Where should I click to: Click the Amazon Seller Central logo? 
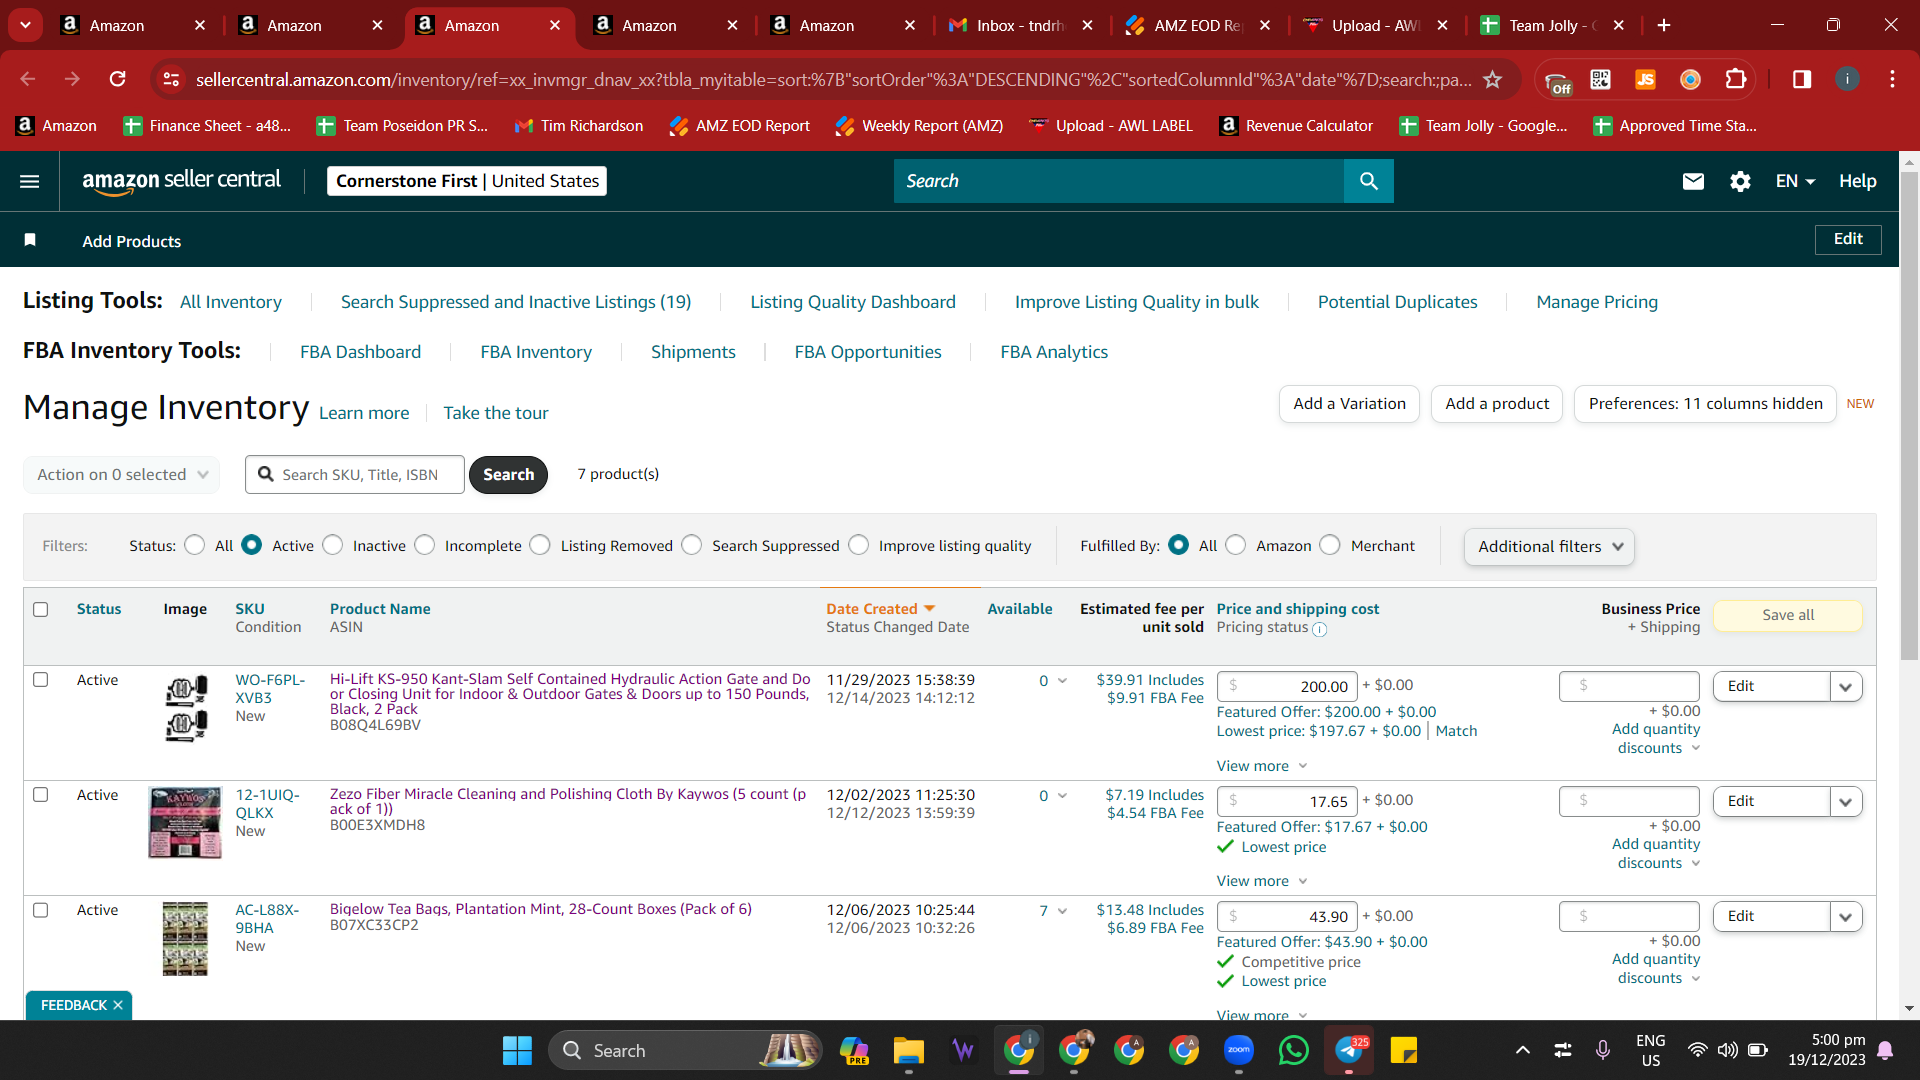(x=181, y=181)
